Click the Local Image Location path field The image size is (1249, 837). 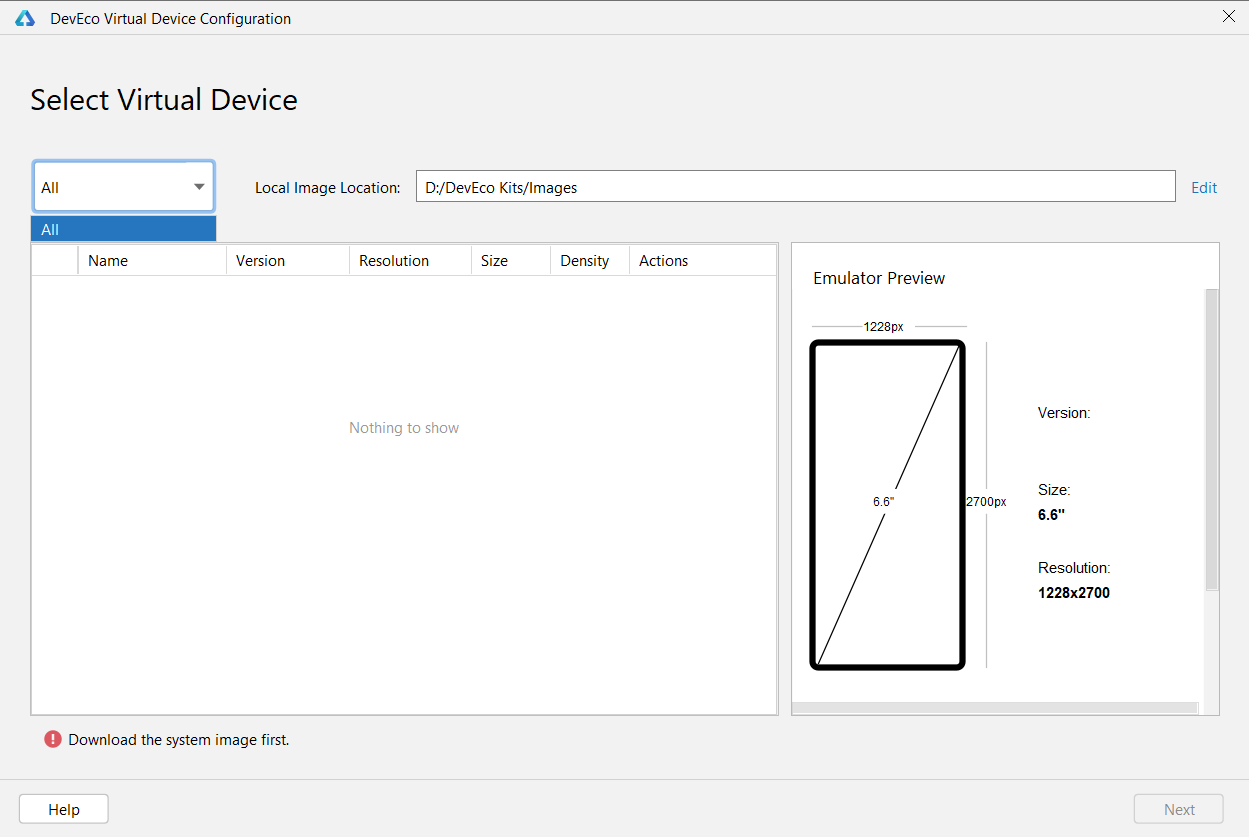(x=796, y=187)
